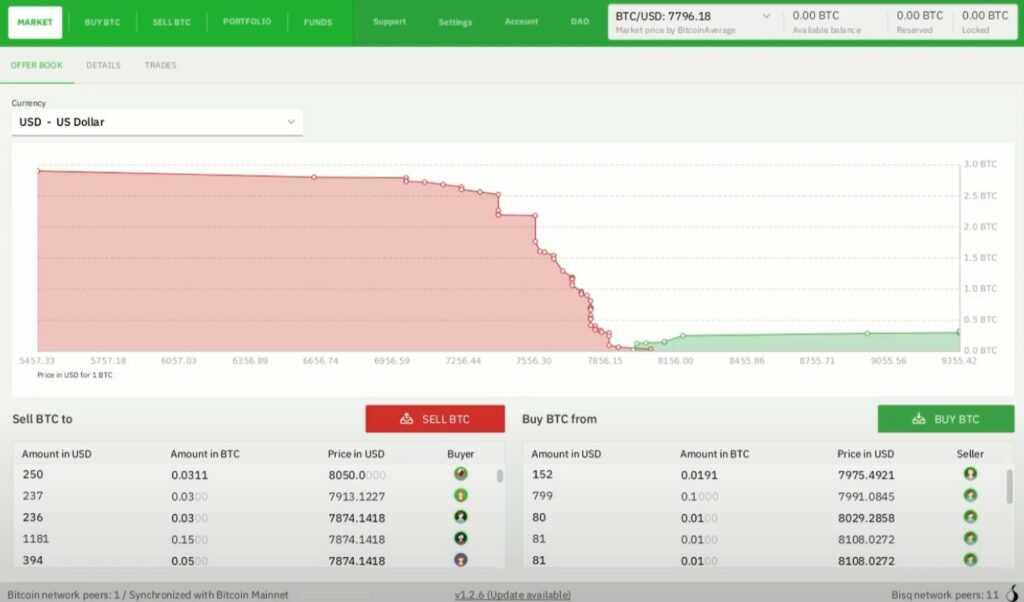
Task: Click the top seller's avatar icon
Action: pos(969,475)
